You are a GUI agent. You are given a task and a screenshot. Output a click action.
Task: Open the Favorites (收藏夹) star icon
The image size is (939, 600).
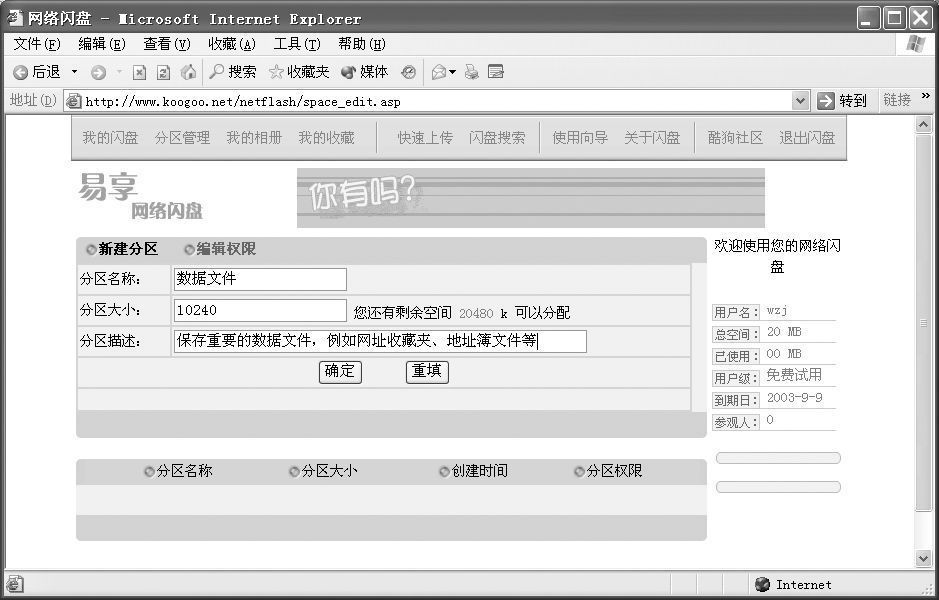tap(298, 72)
